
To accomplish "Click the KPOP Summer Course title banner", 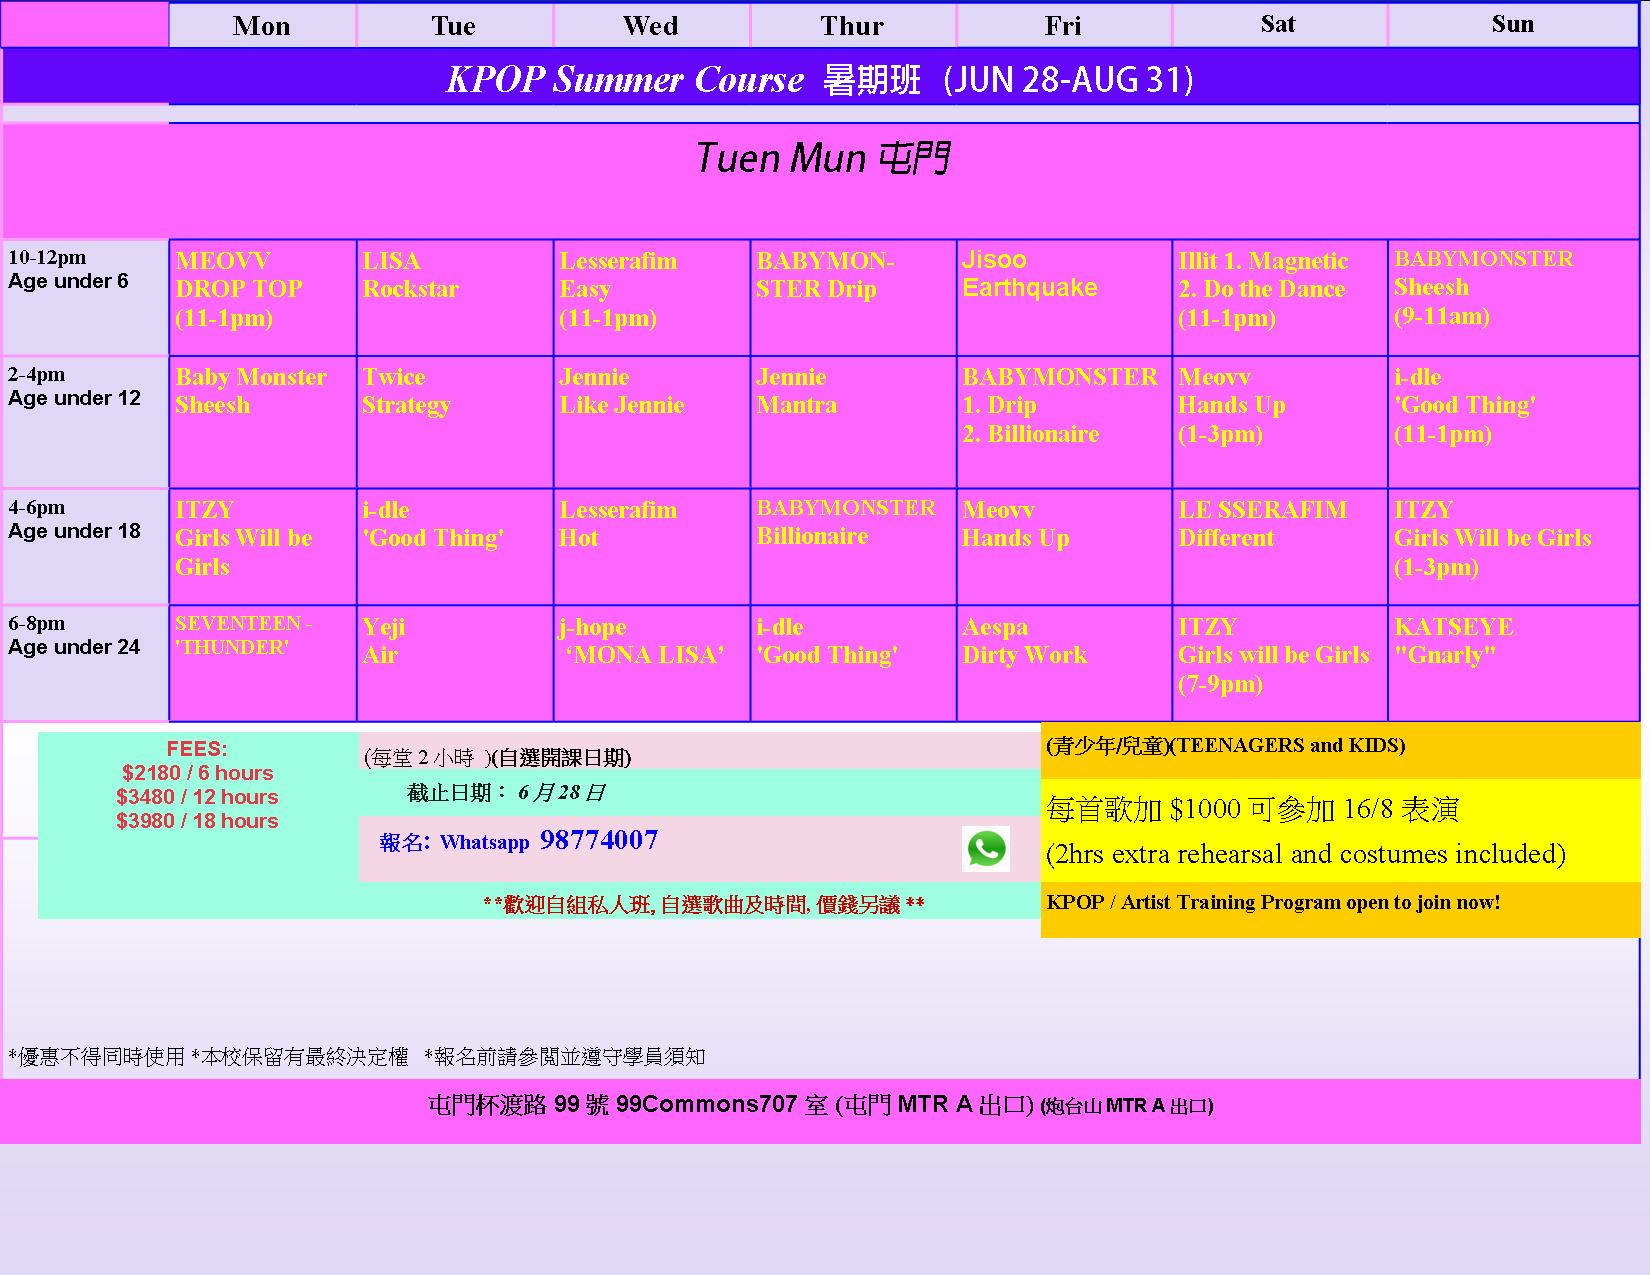I will [820, 79].
